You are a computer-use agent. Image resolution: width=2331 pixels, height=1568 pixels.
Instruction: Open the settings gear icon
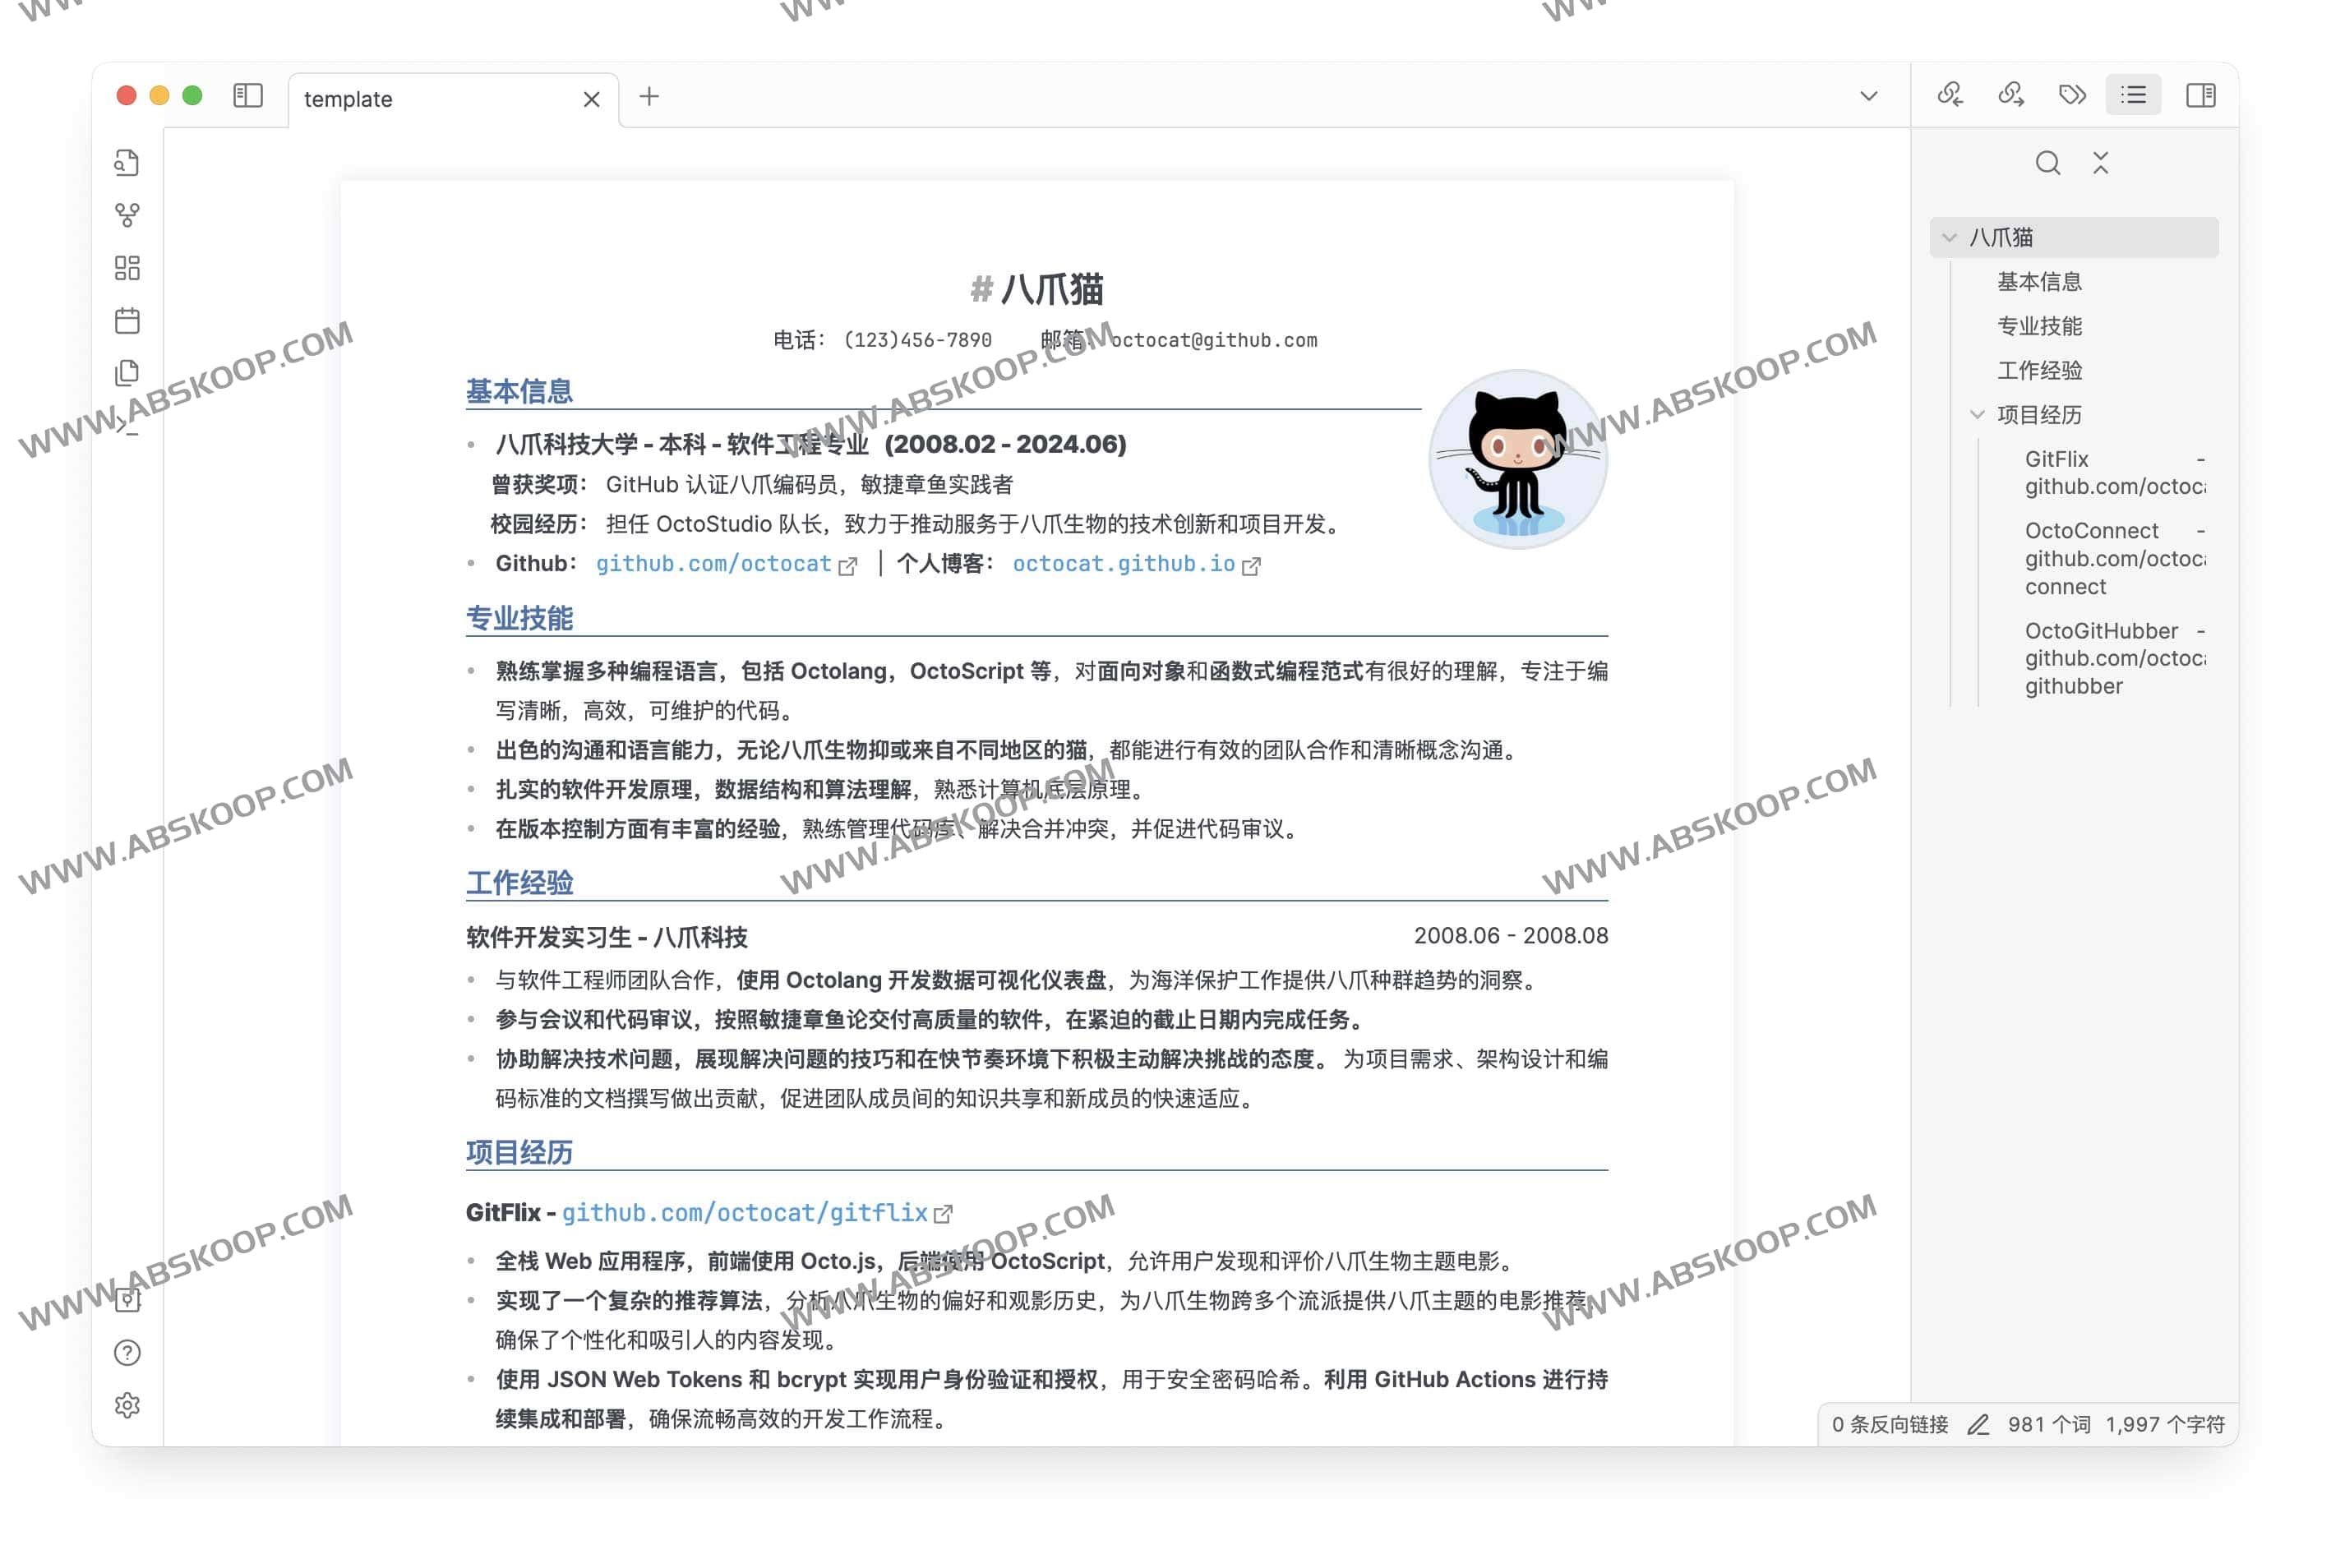click(127, 1405)
